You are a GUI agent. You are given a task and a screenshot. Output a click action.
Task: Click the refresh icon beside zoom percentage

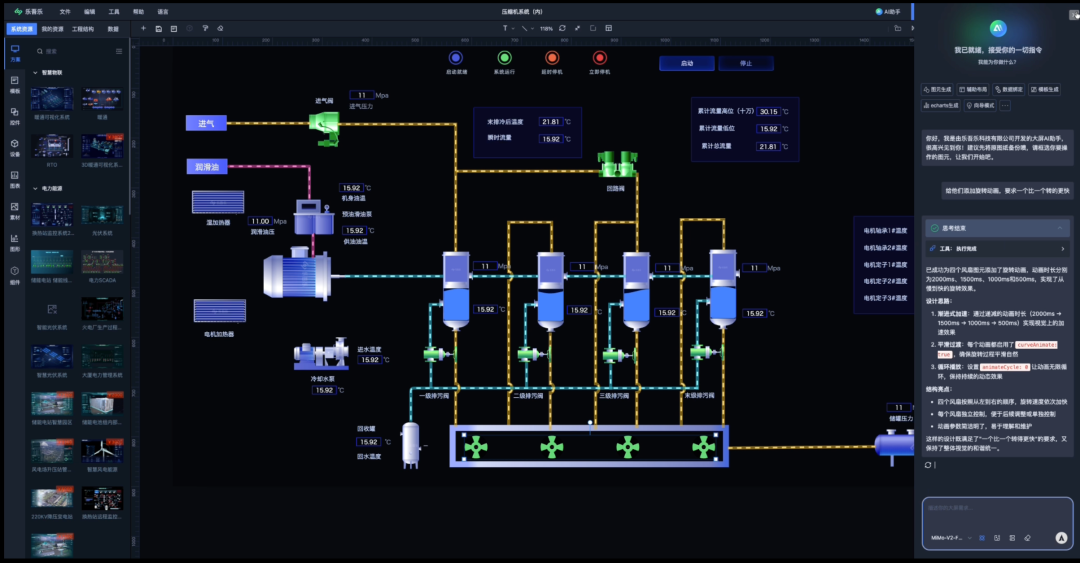click(x=562, y=28)
